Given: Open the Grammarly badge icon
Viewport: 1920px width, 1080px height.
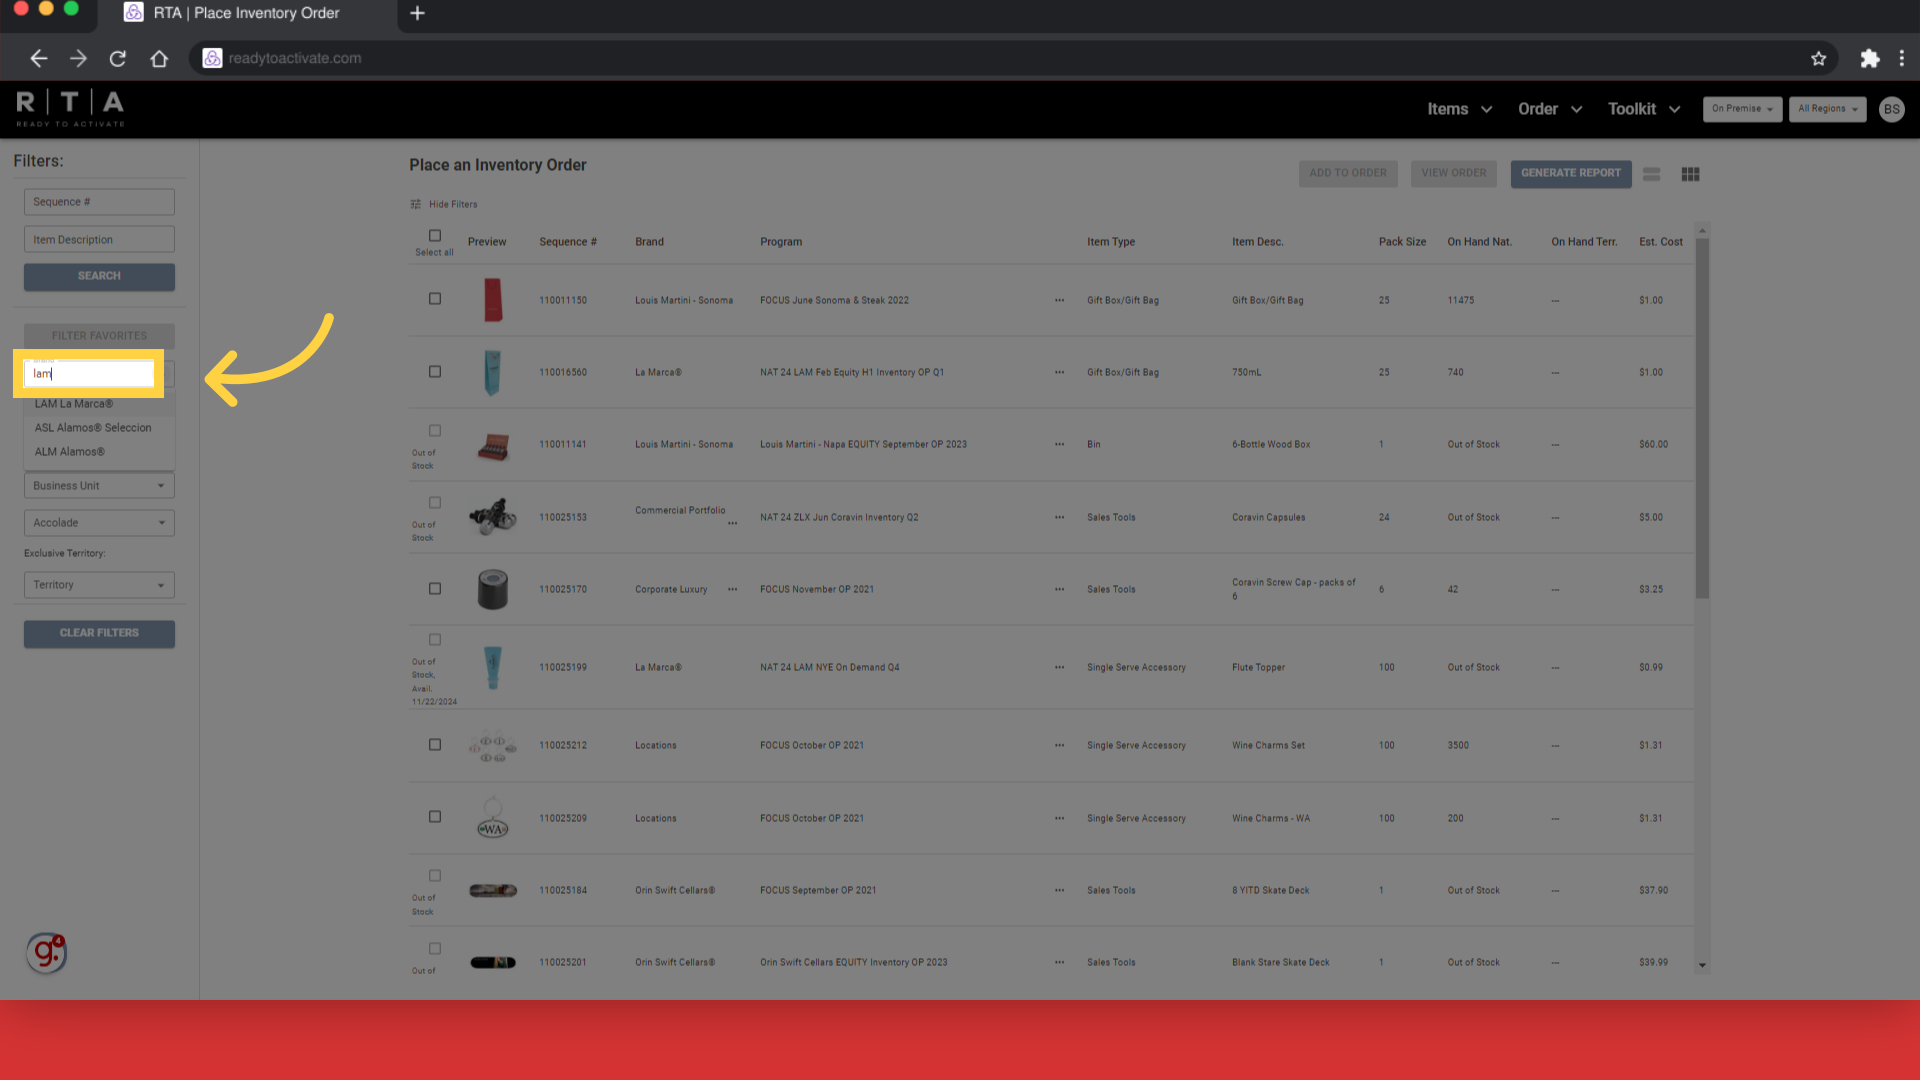Looking at the screenshot, I should pos(46,953).
